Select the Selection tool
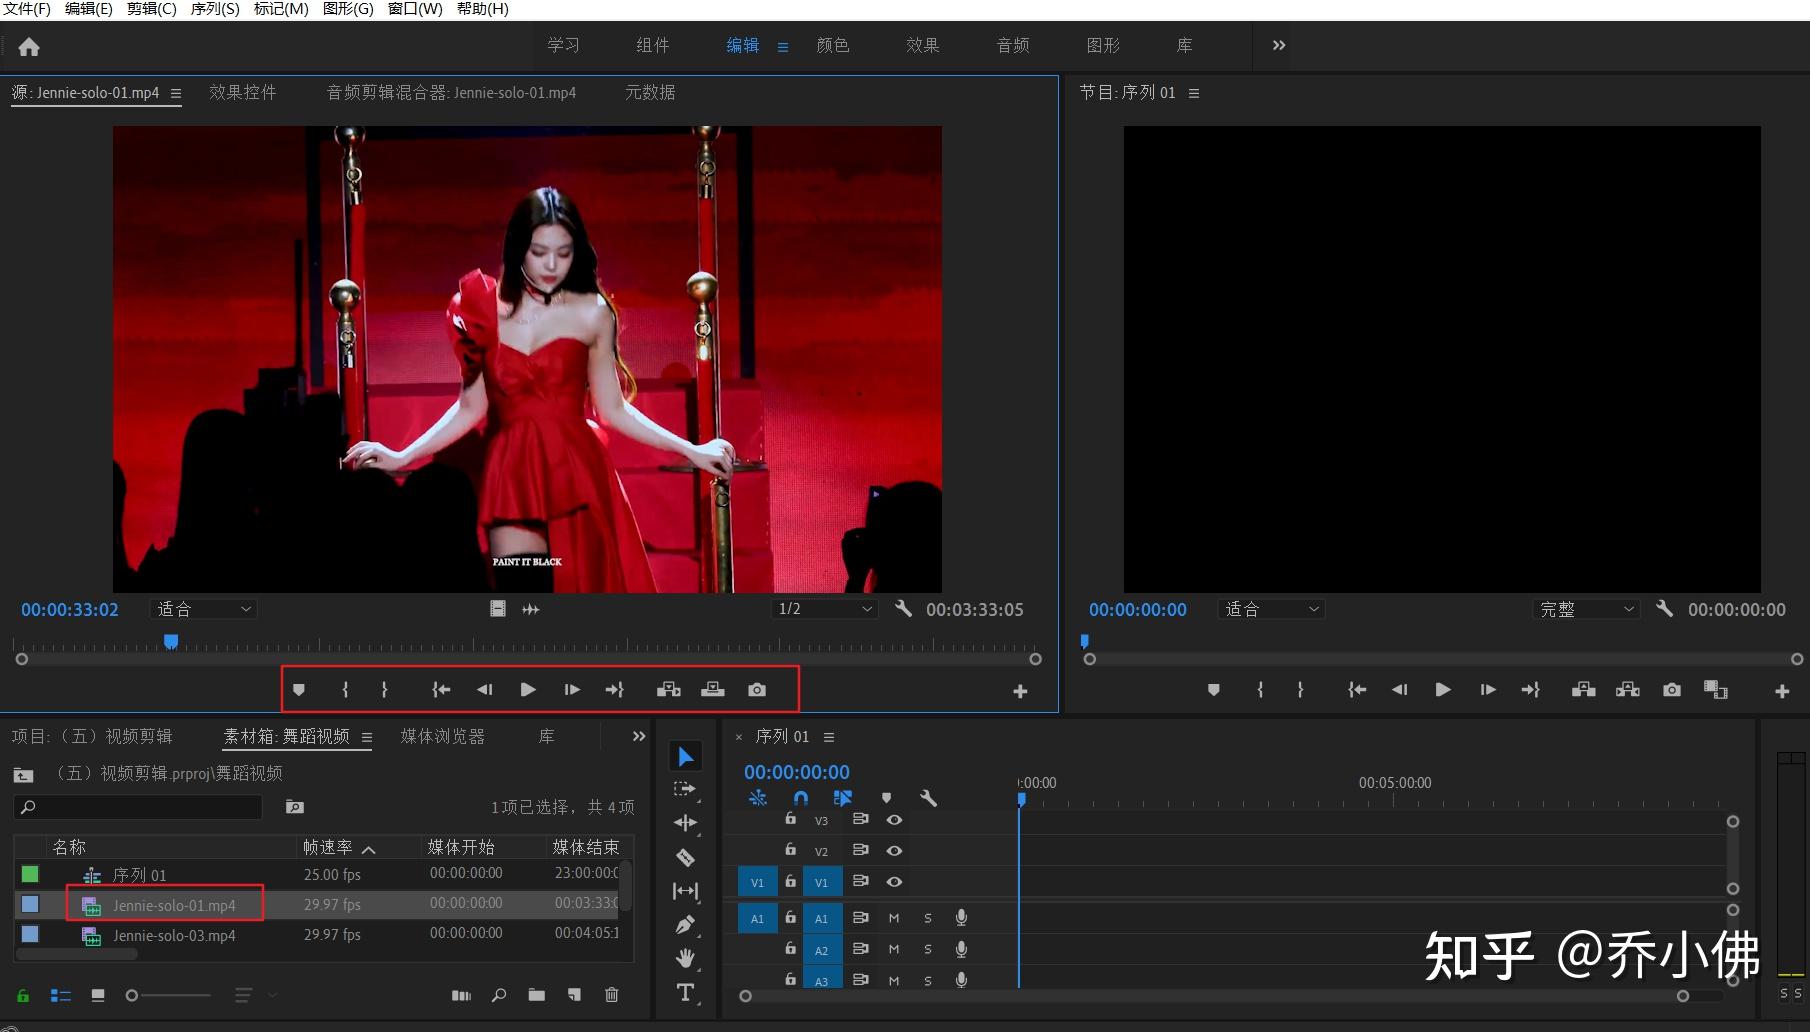The height and width of the screenshot is (1032, 1810). pos(685,757)
